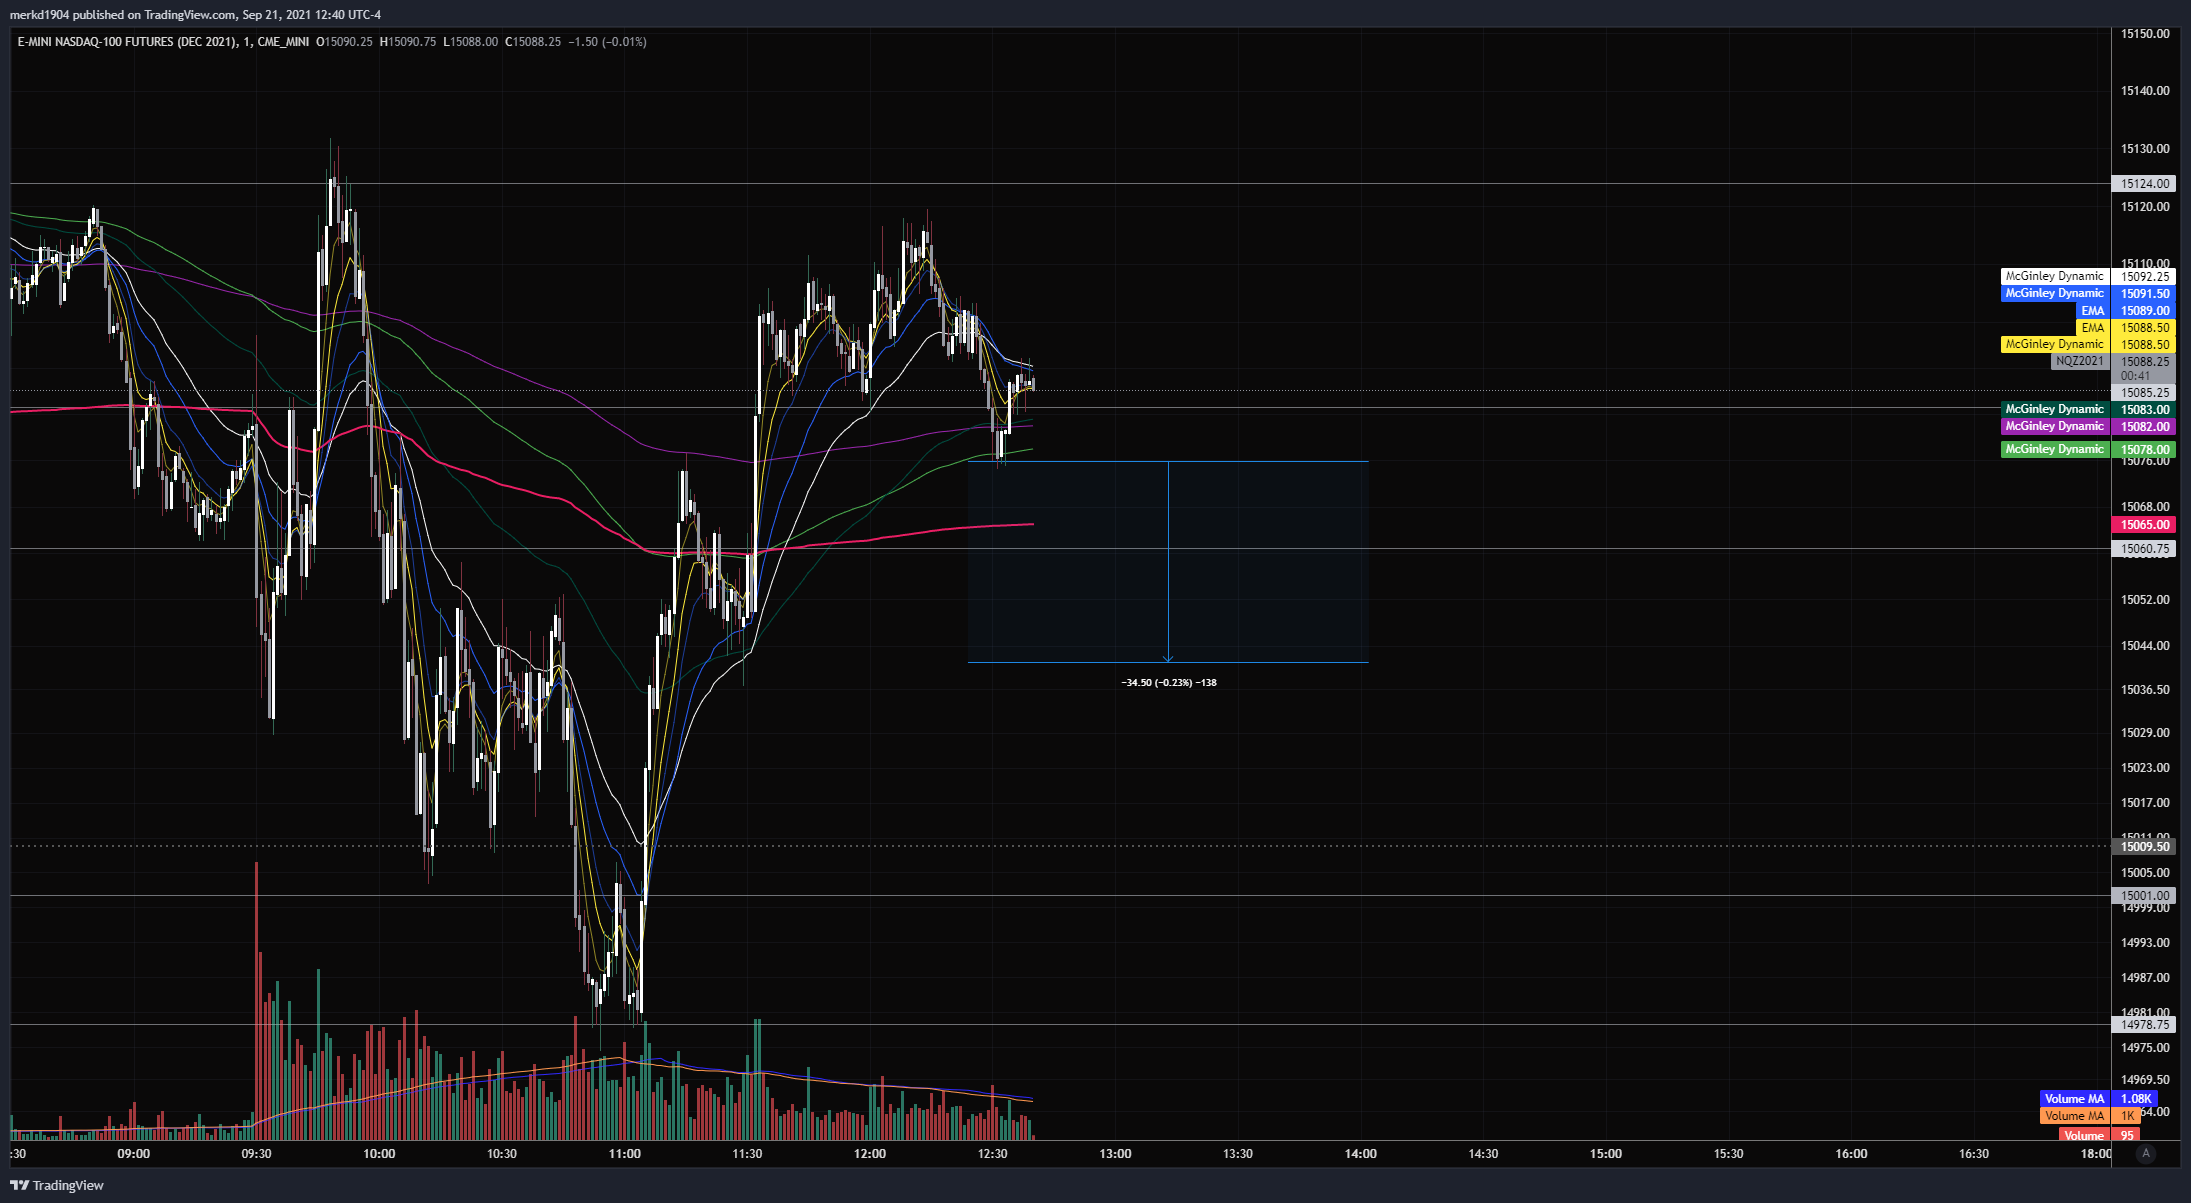Click the 15009.50 dotted line label
Screen dimensions: 2191x1203
[x=2143, y=846]
